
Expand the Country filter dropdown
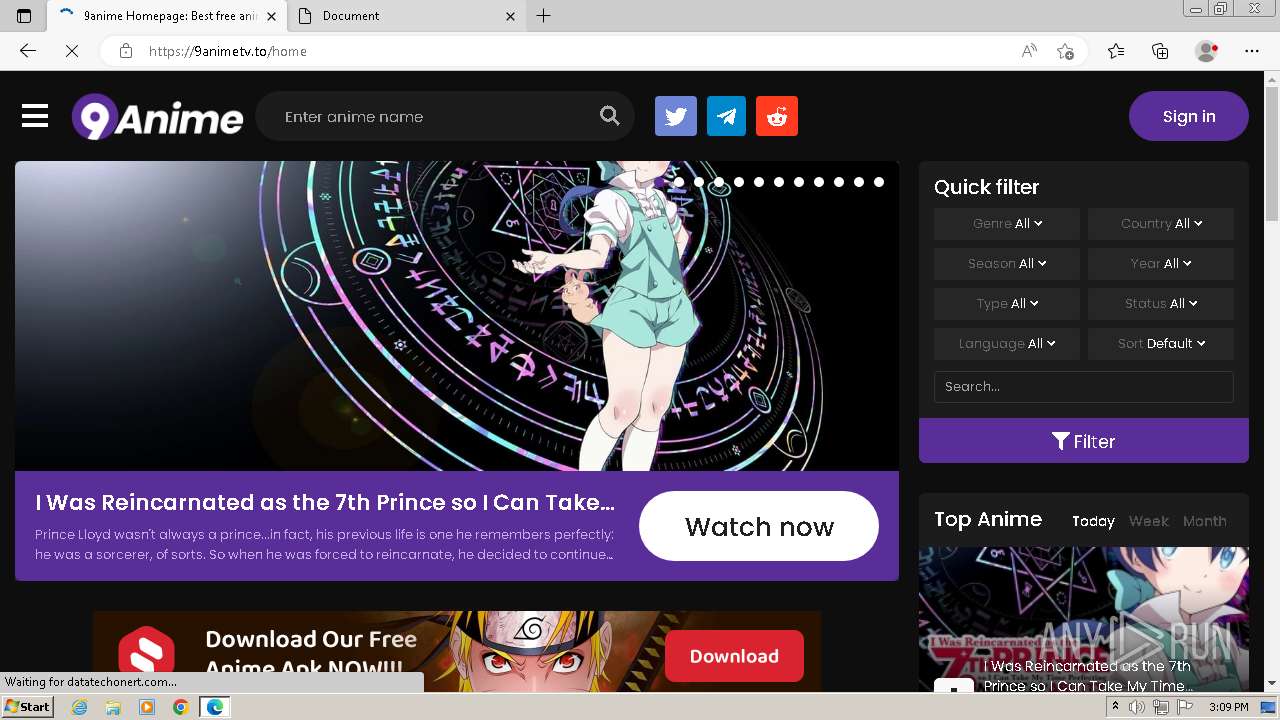click(1161, 224)
